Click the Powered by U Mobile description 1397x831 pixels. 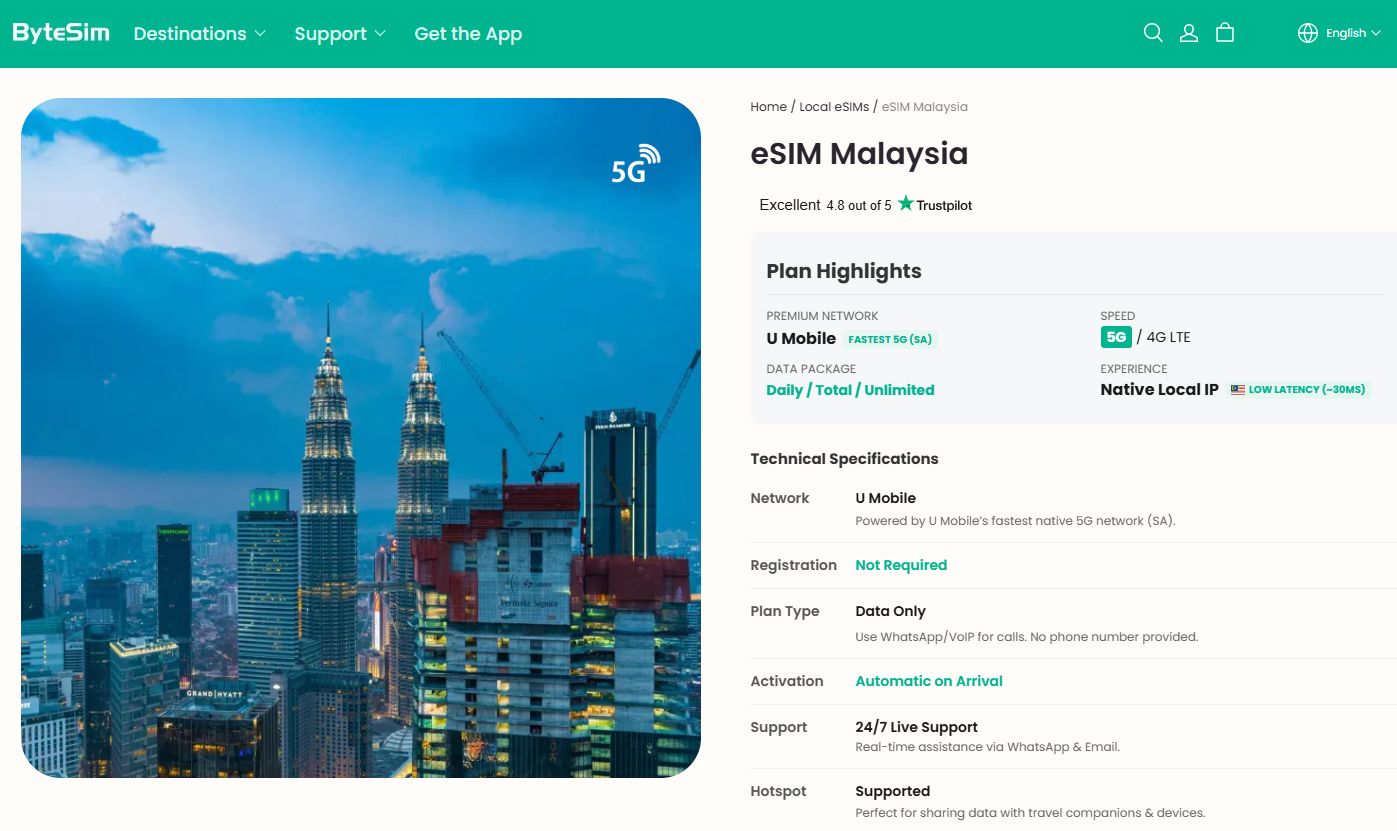click(1016, 521)
